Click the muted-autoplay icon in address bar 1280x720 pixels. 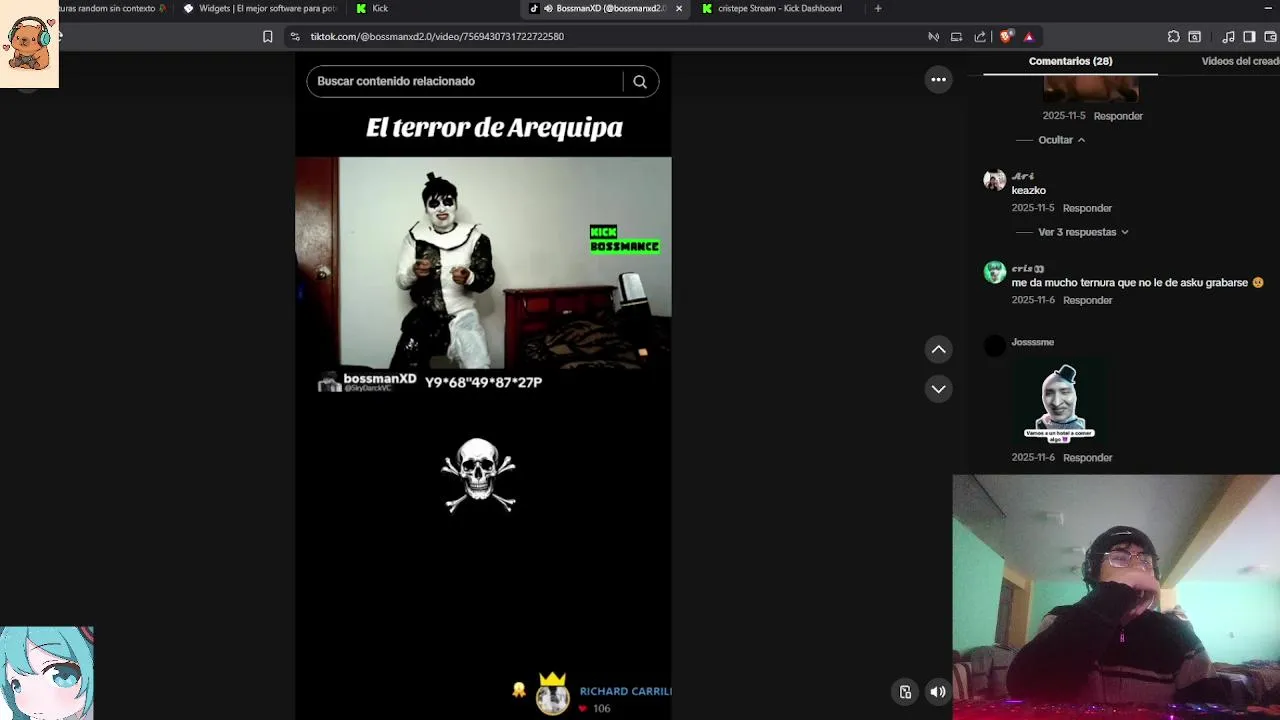click(933, 37)
